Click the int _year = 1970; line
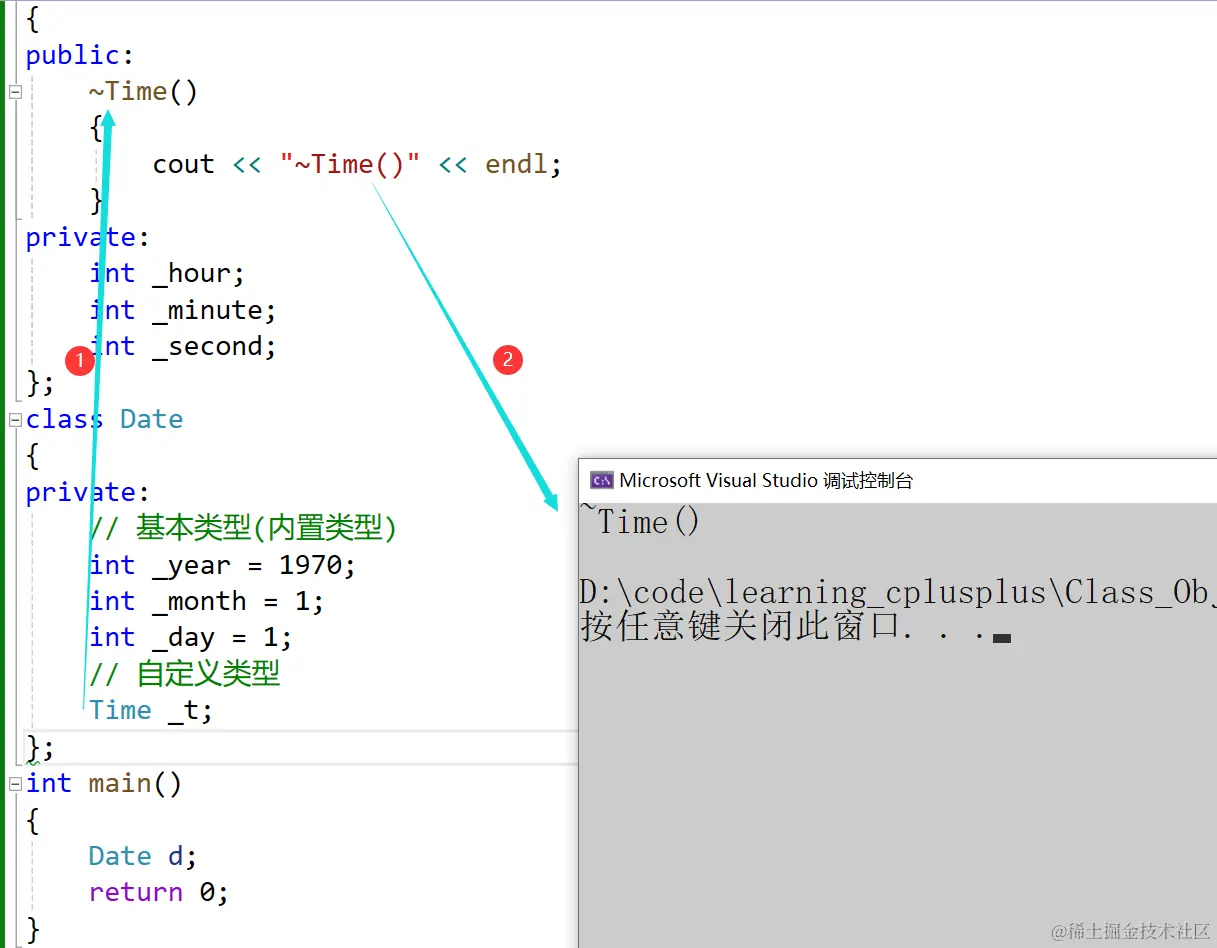The width and height of the screenshot is (1217, 948). tap(223, 566)
